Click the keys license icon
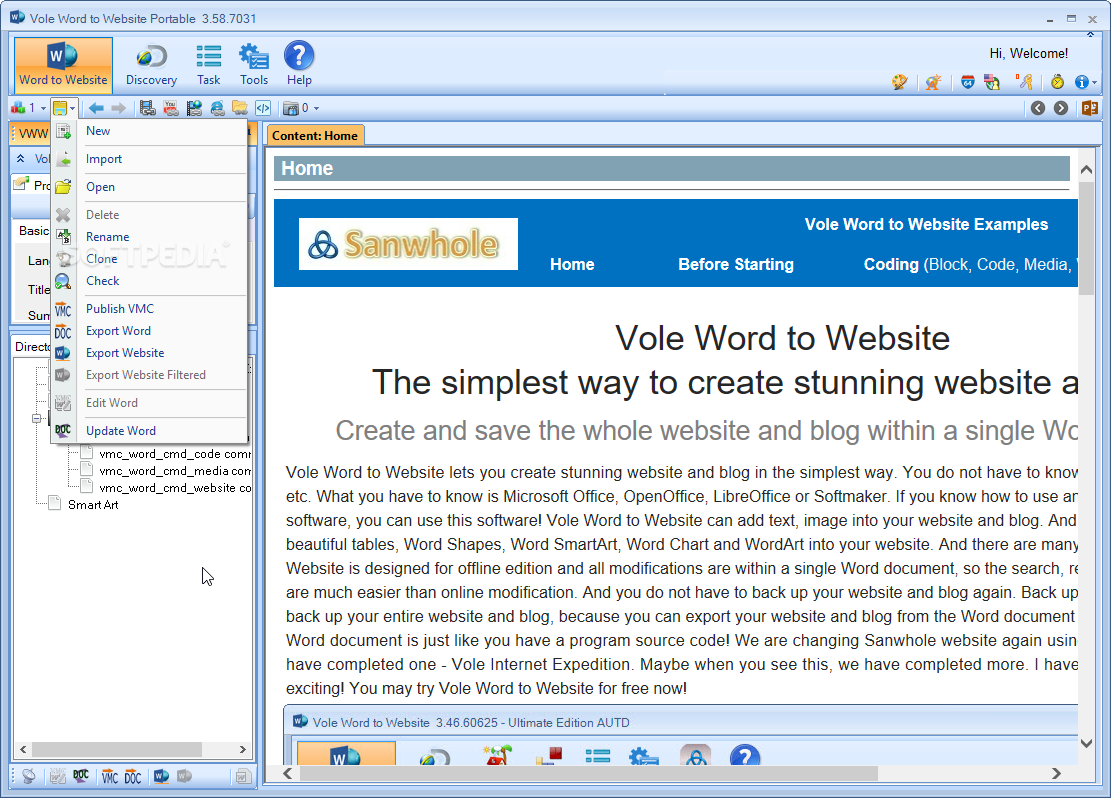This screenshot has height=798, width=1111. (x=1025, y=82)
